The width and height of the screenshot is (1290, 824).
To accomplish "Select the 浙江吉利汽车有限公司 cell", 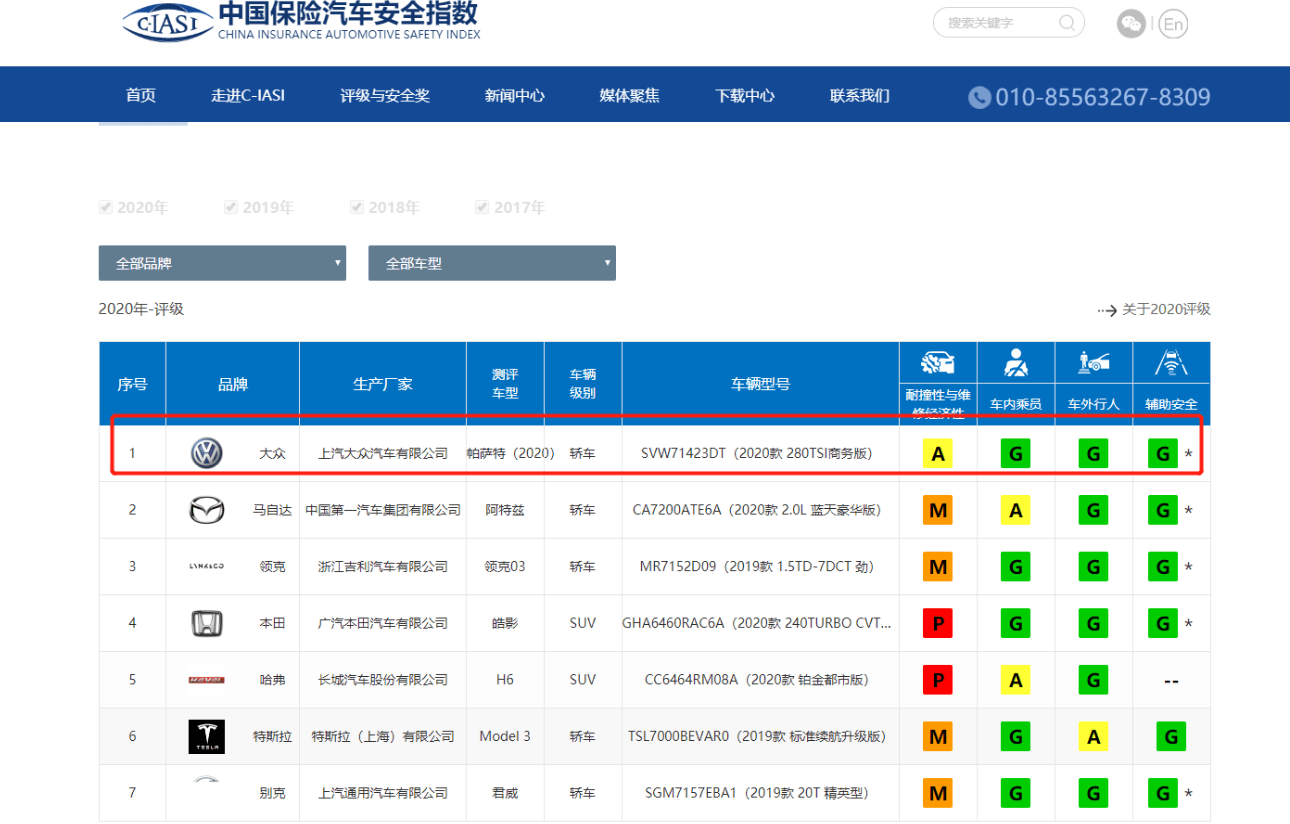I will (x=383, y=566).
